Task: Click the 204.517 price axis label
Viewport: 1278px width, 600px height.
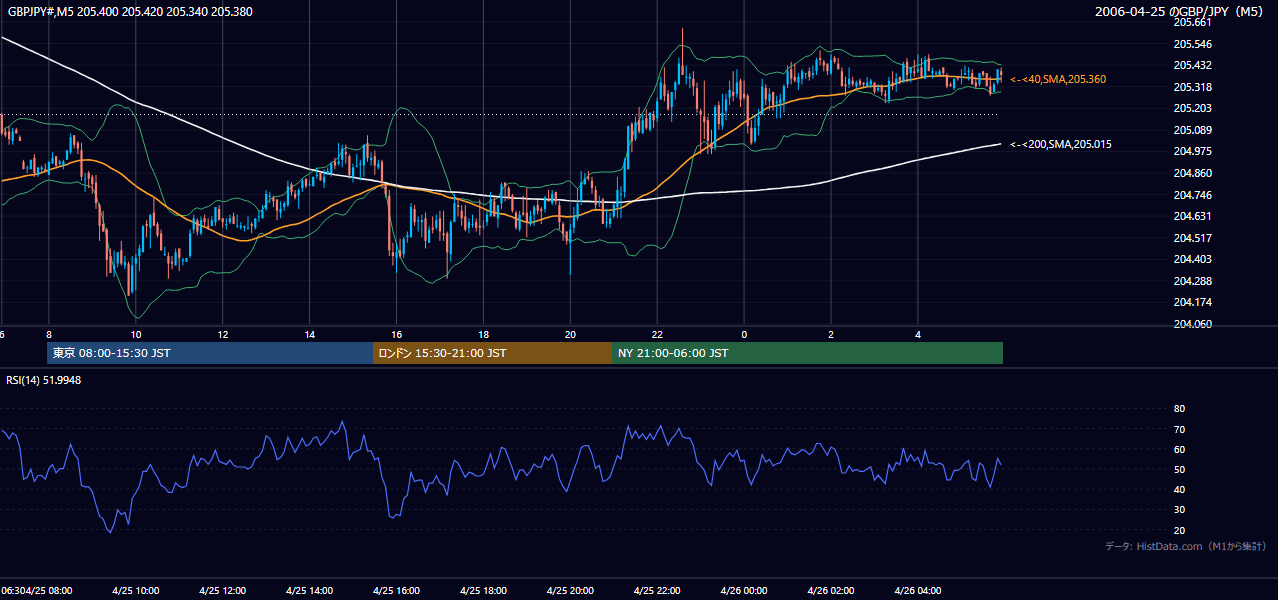Action: coord(1192,238)
